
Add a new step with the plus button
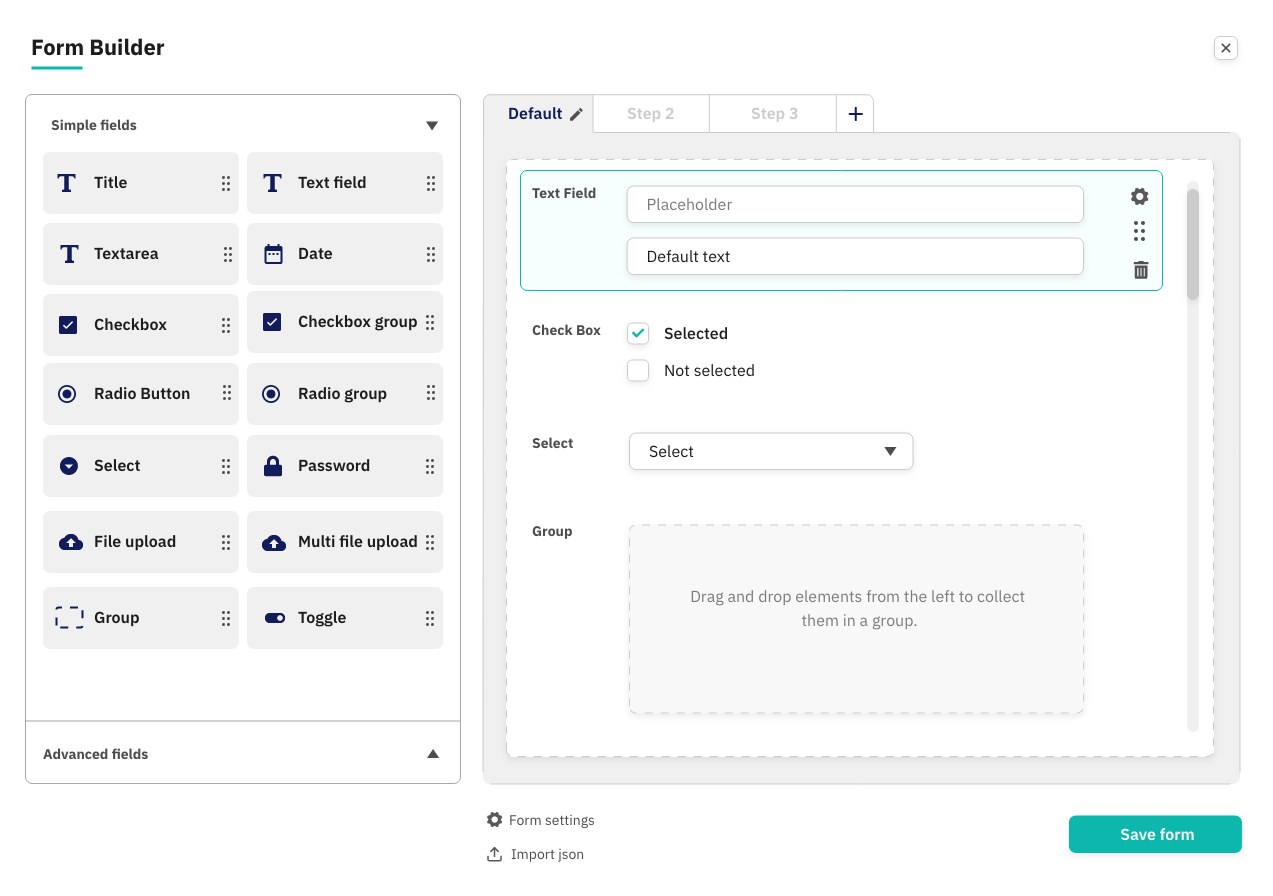pos(855,113)
